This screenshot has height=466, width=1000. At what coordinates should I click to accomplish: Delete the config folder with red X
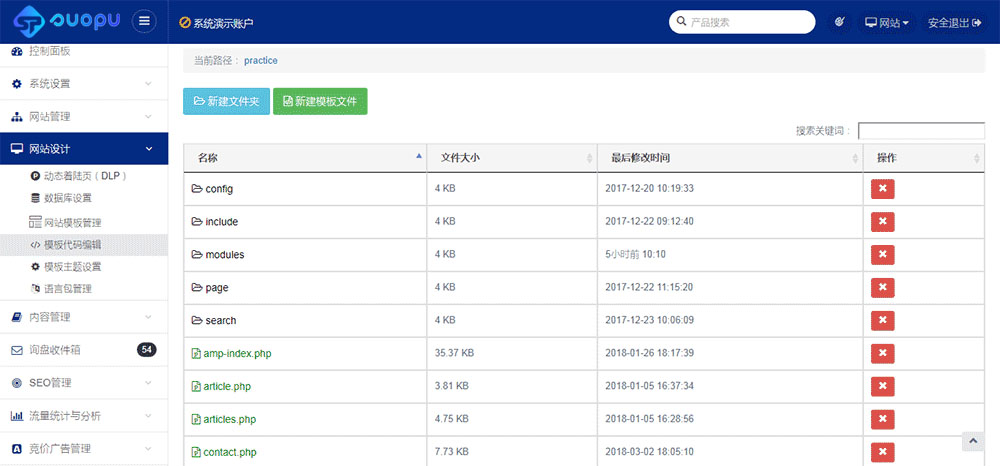[x=882, y=189]
